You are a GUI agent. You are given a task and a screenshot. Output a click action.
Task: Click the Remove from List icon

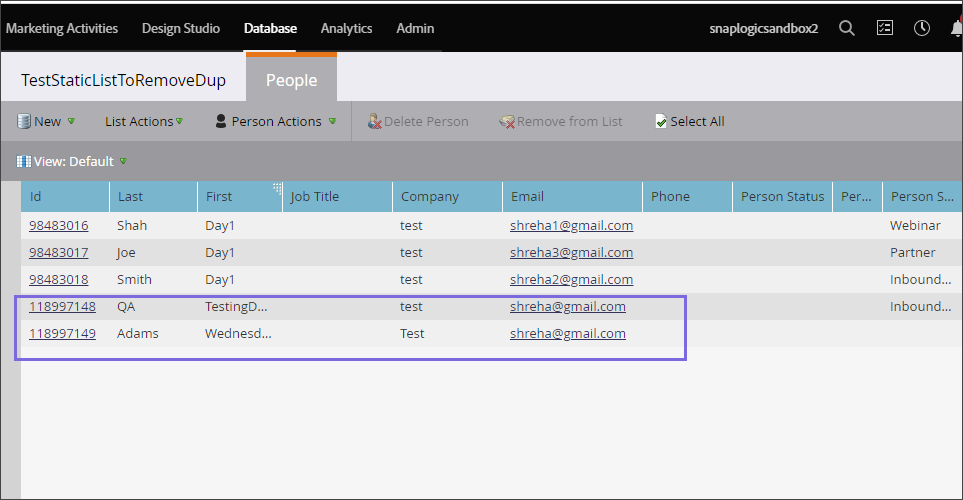coord(507,122)
